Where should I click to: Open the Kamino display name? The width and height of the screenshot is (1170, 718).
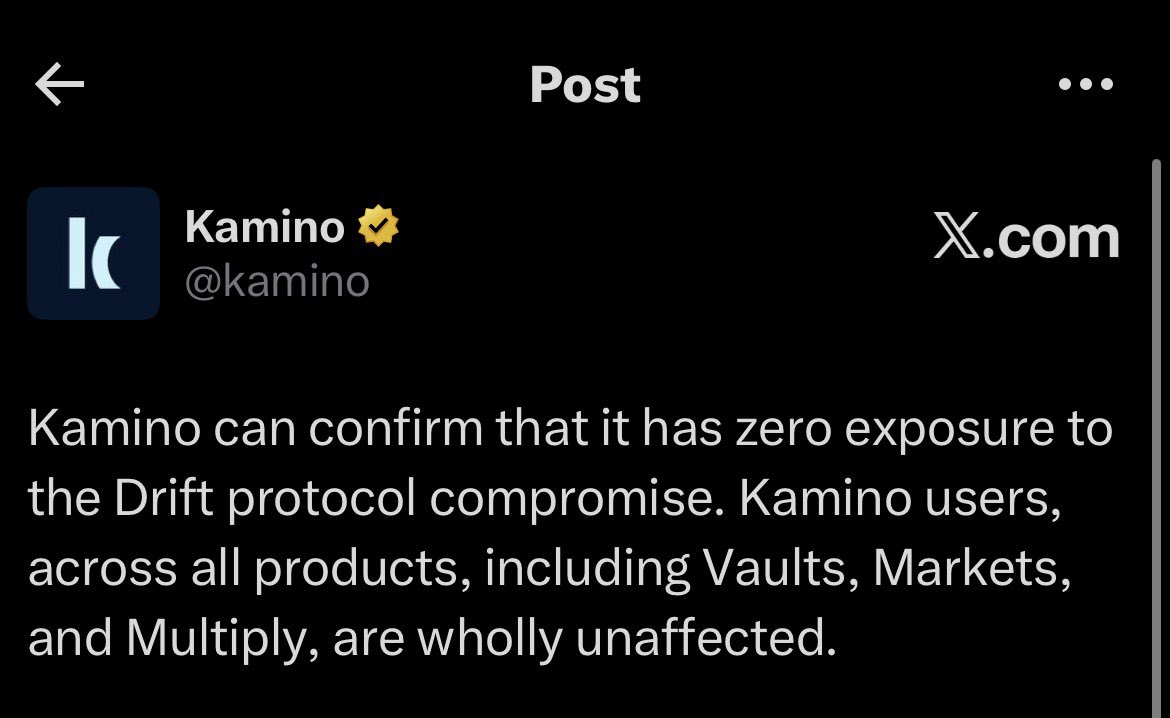click(265, 228)
